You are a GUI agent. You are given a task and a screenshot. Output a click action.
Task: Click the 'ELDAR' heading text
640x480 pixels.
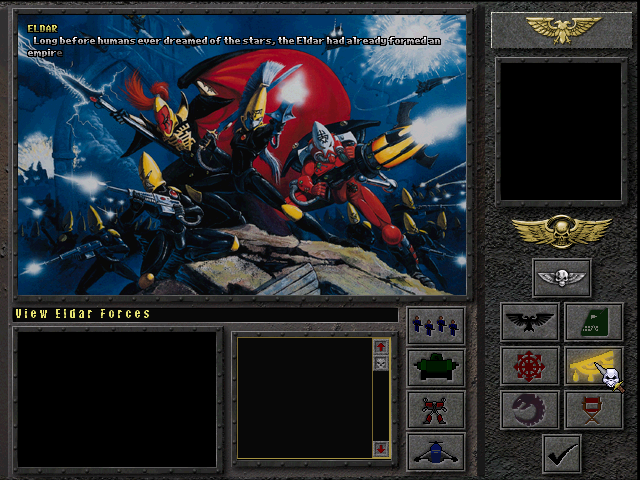[42, 29]
